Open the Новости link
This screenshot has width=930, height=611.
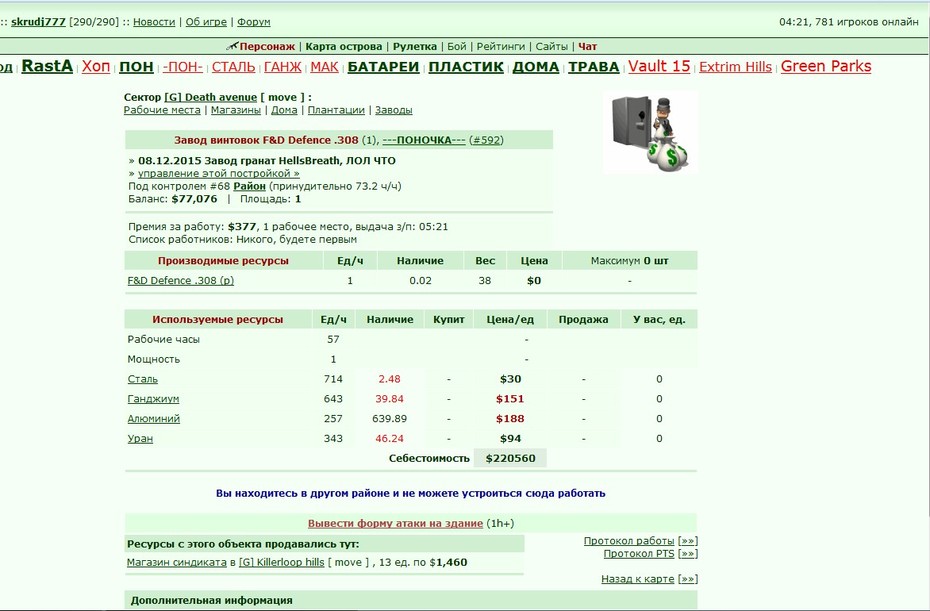154,22
